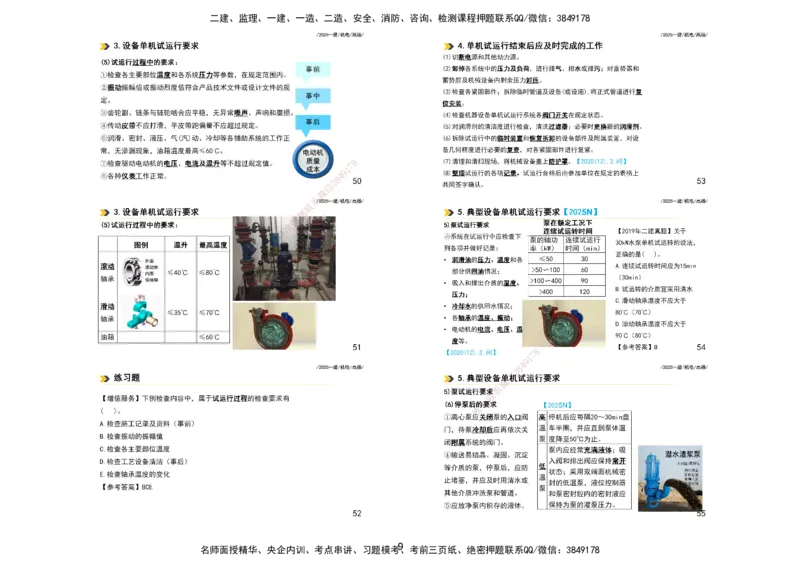This screenshot has width=800, height=566.
Task: Click the page number "53"
Action: (x=701, y=181)
